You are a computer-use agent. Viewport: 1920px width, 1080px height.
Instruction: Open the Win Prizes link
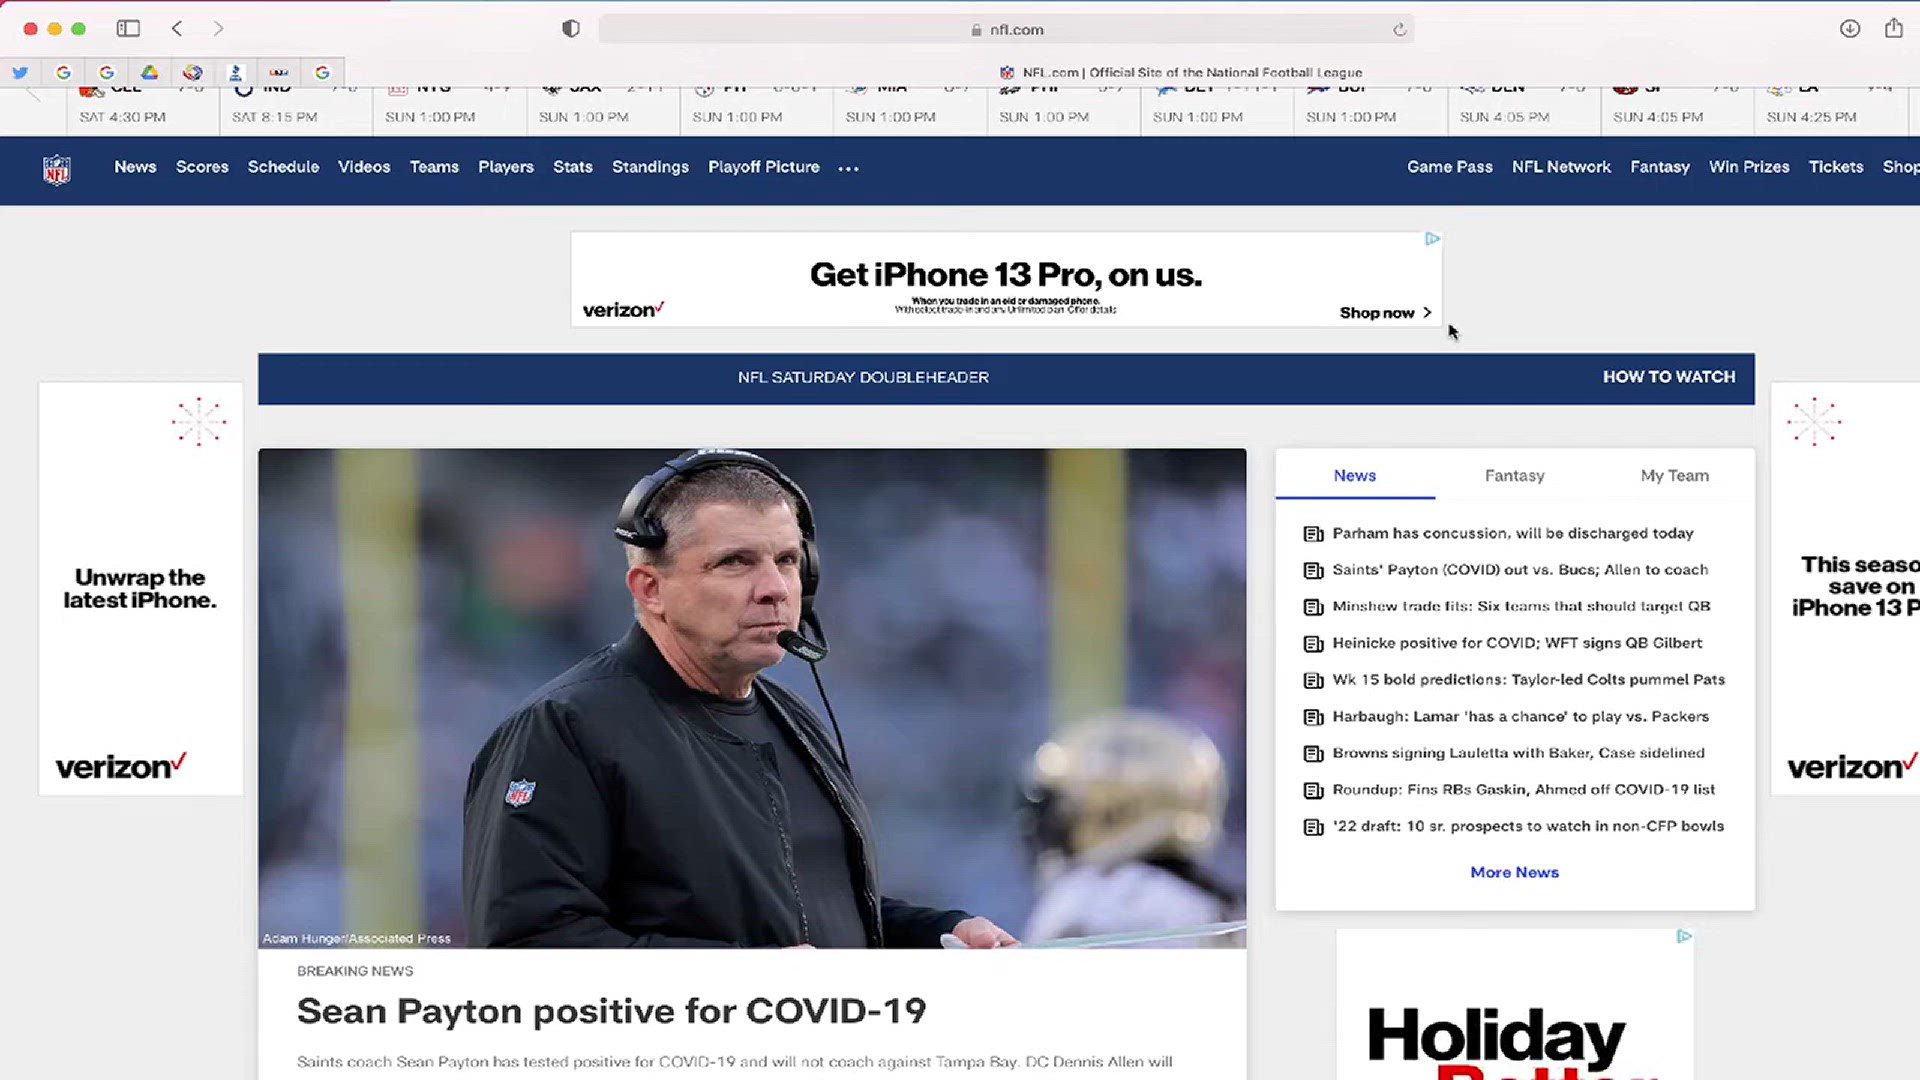click(1749, 167)
